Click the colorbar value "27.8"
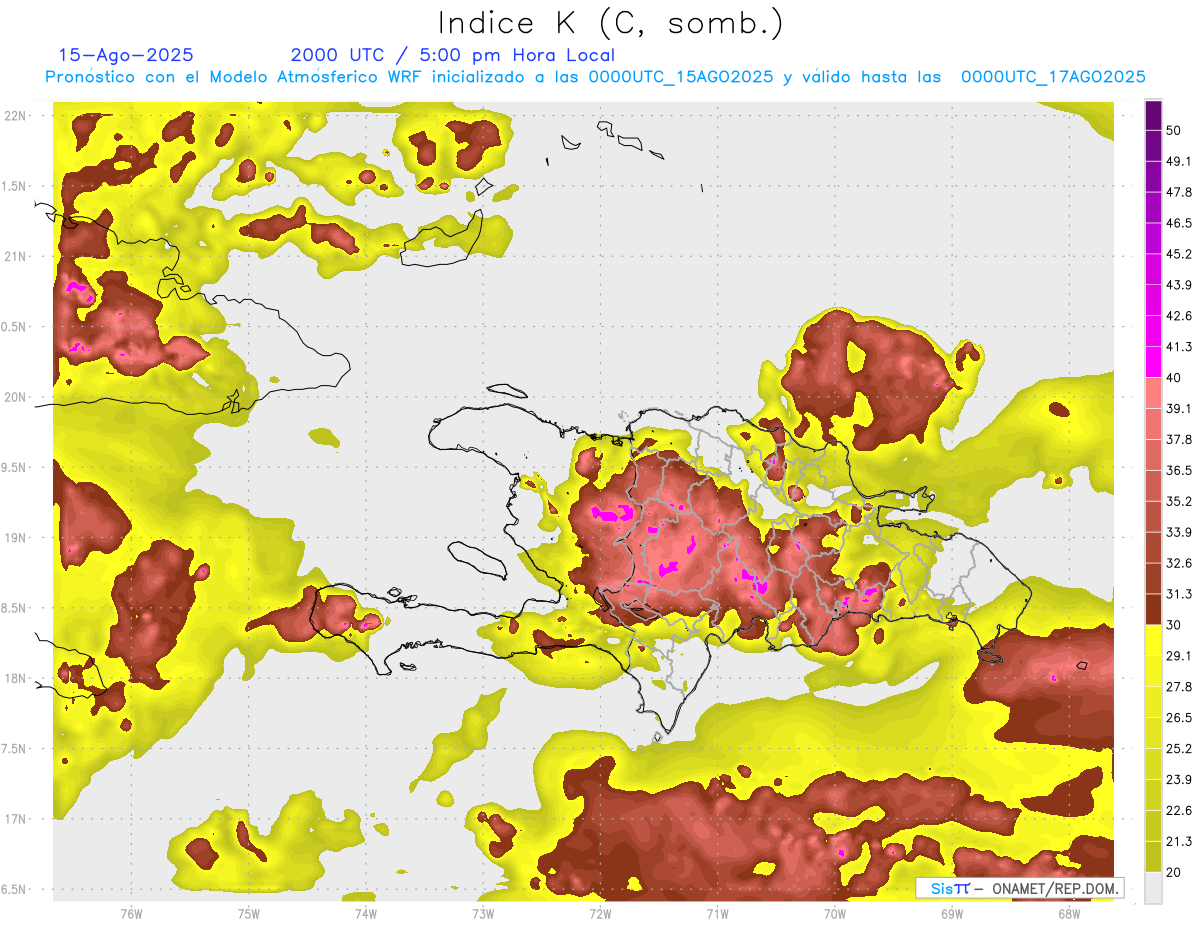1200x927 pixels. point(1178,687)
